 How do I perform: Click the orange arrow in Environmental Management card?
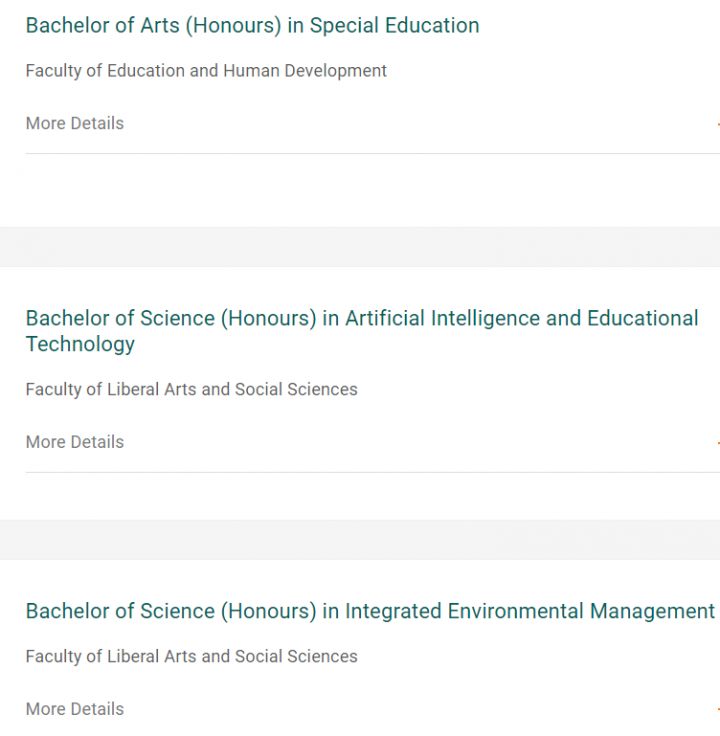point(717,709)
